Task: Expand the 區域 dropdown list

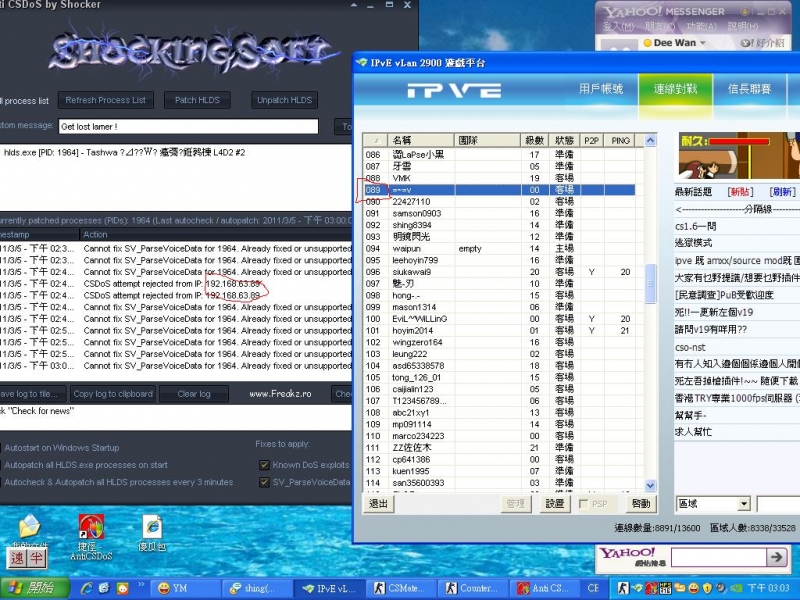Action: (x=743, y=504)
